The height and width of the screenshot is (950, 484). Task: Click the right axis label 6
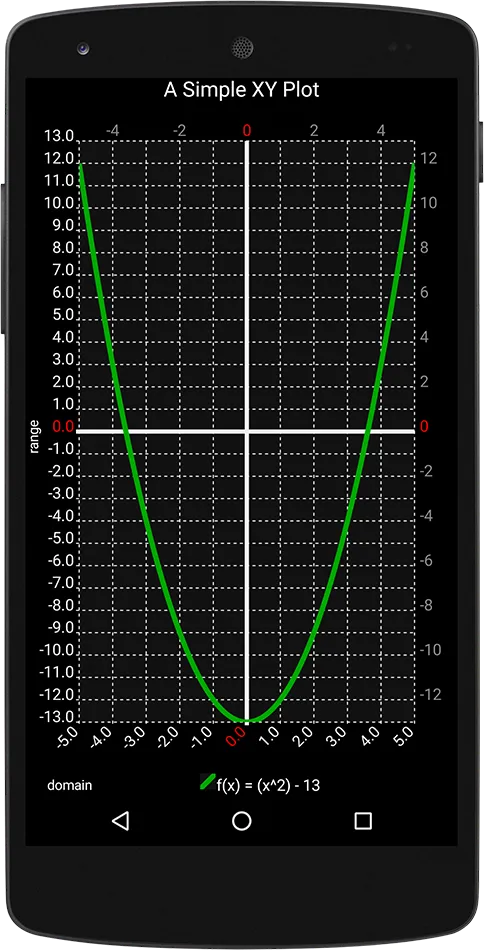pos(424,293)
